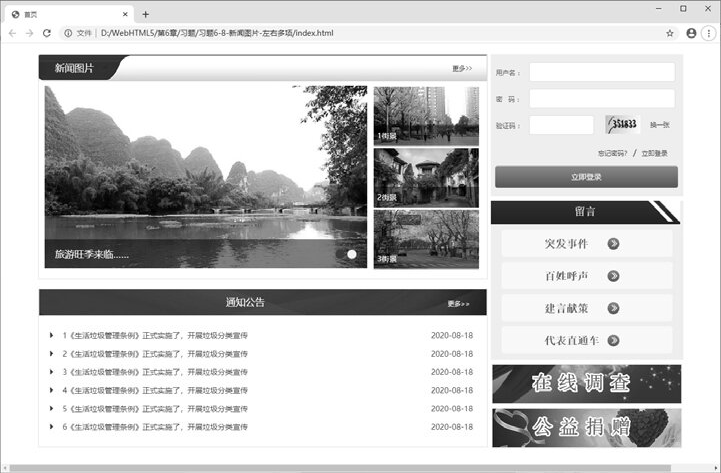Click the browser back arrow
721x473 pixels.
(12, 33)
